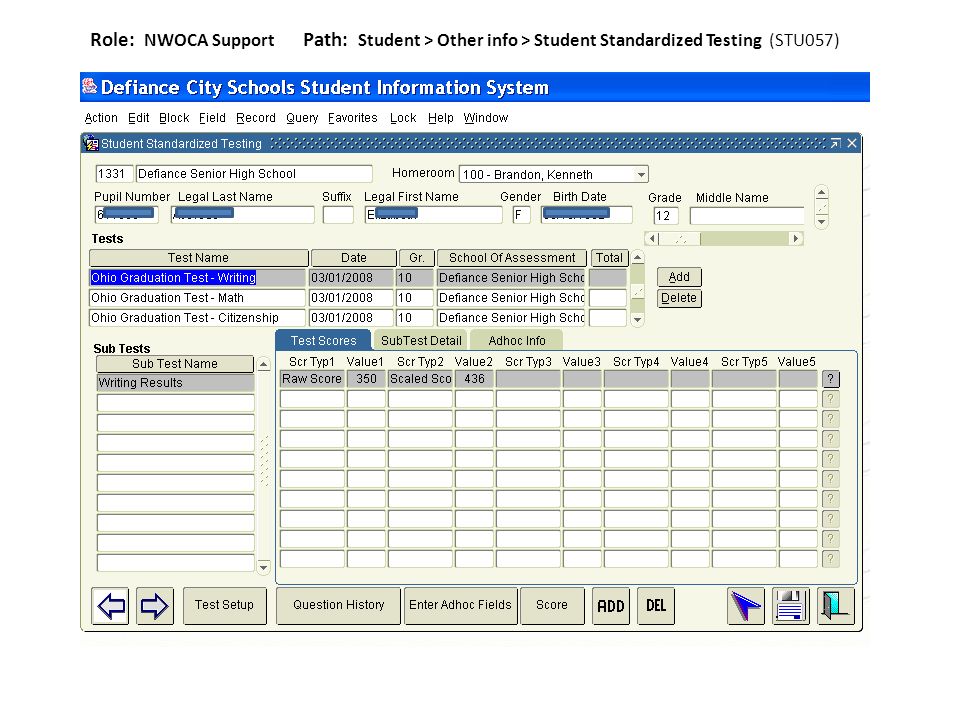
Task: Exit the form with the door icon
Action: click(836, 606)
